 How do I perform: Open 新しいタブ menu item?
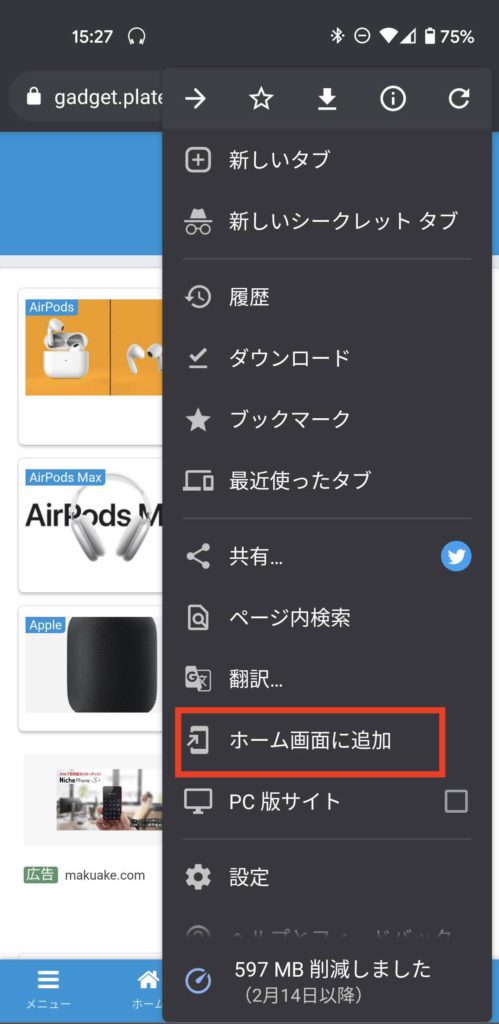click(327, 160)
